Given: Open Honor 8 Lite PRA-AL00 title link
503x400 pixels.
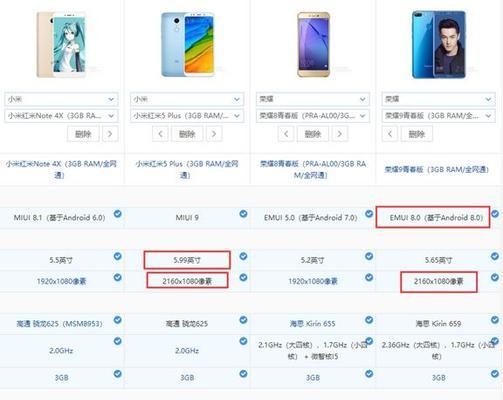Looking at the screenshot, I should point(313,169).
